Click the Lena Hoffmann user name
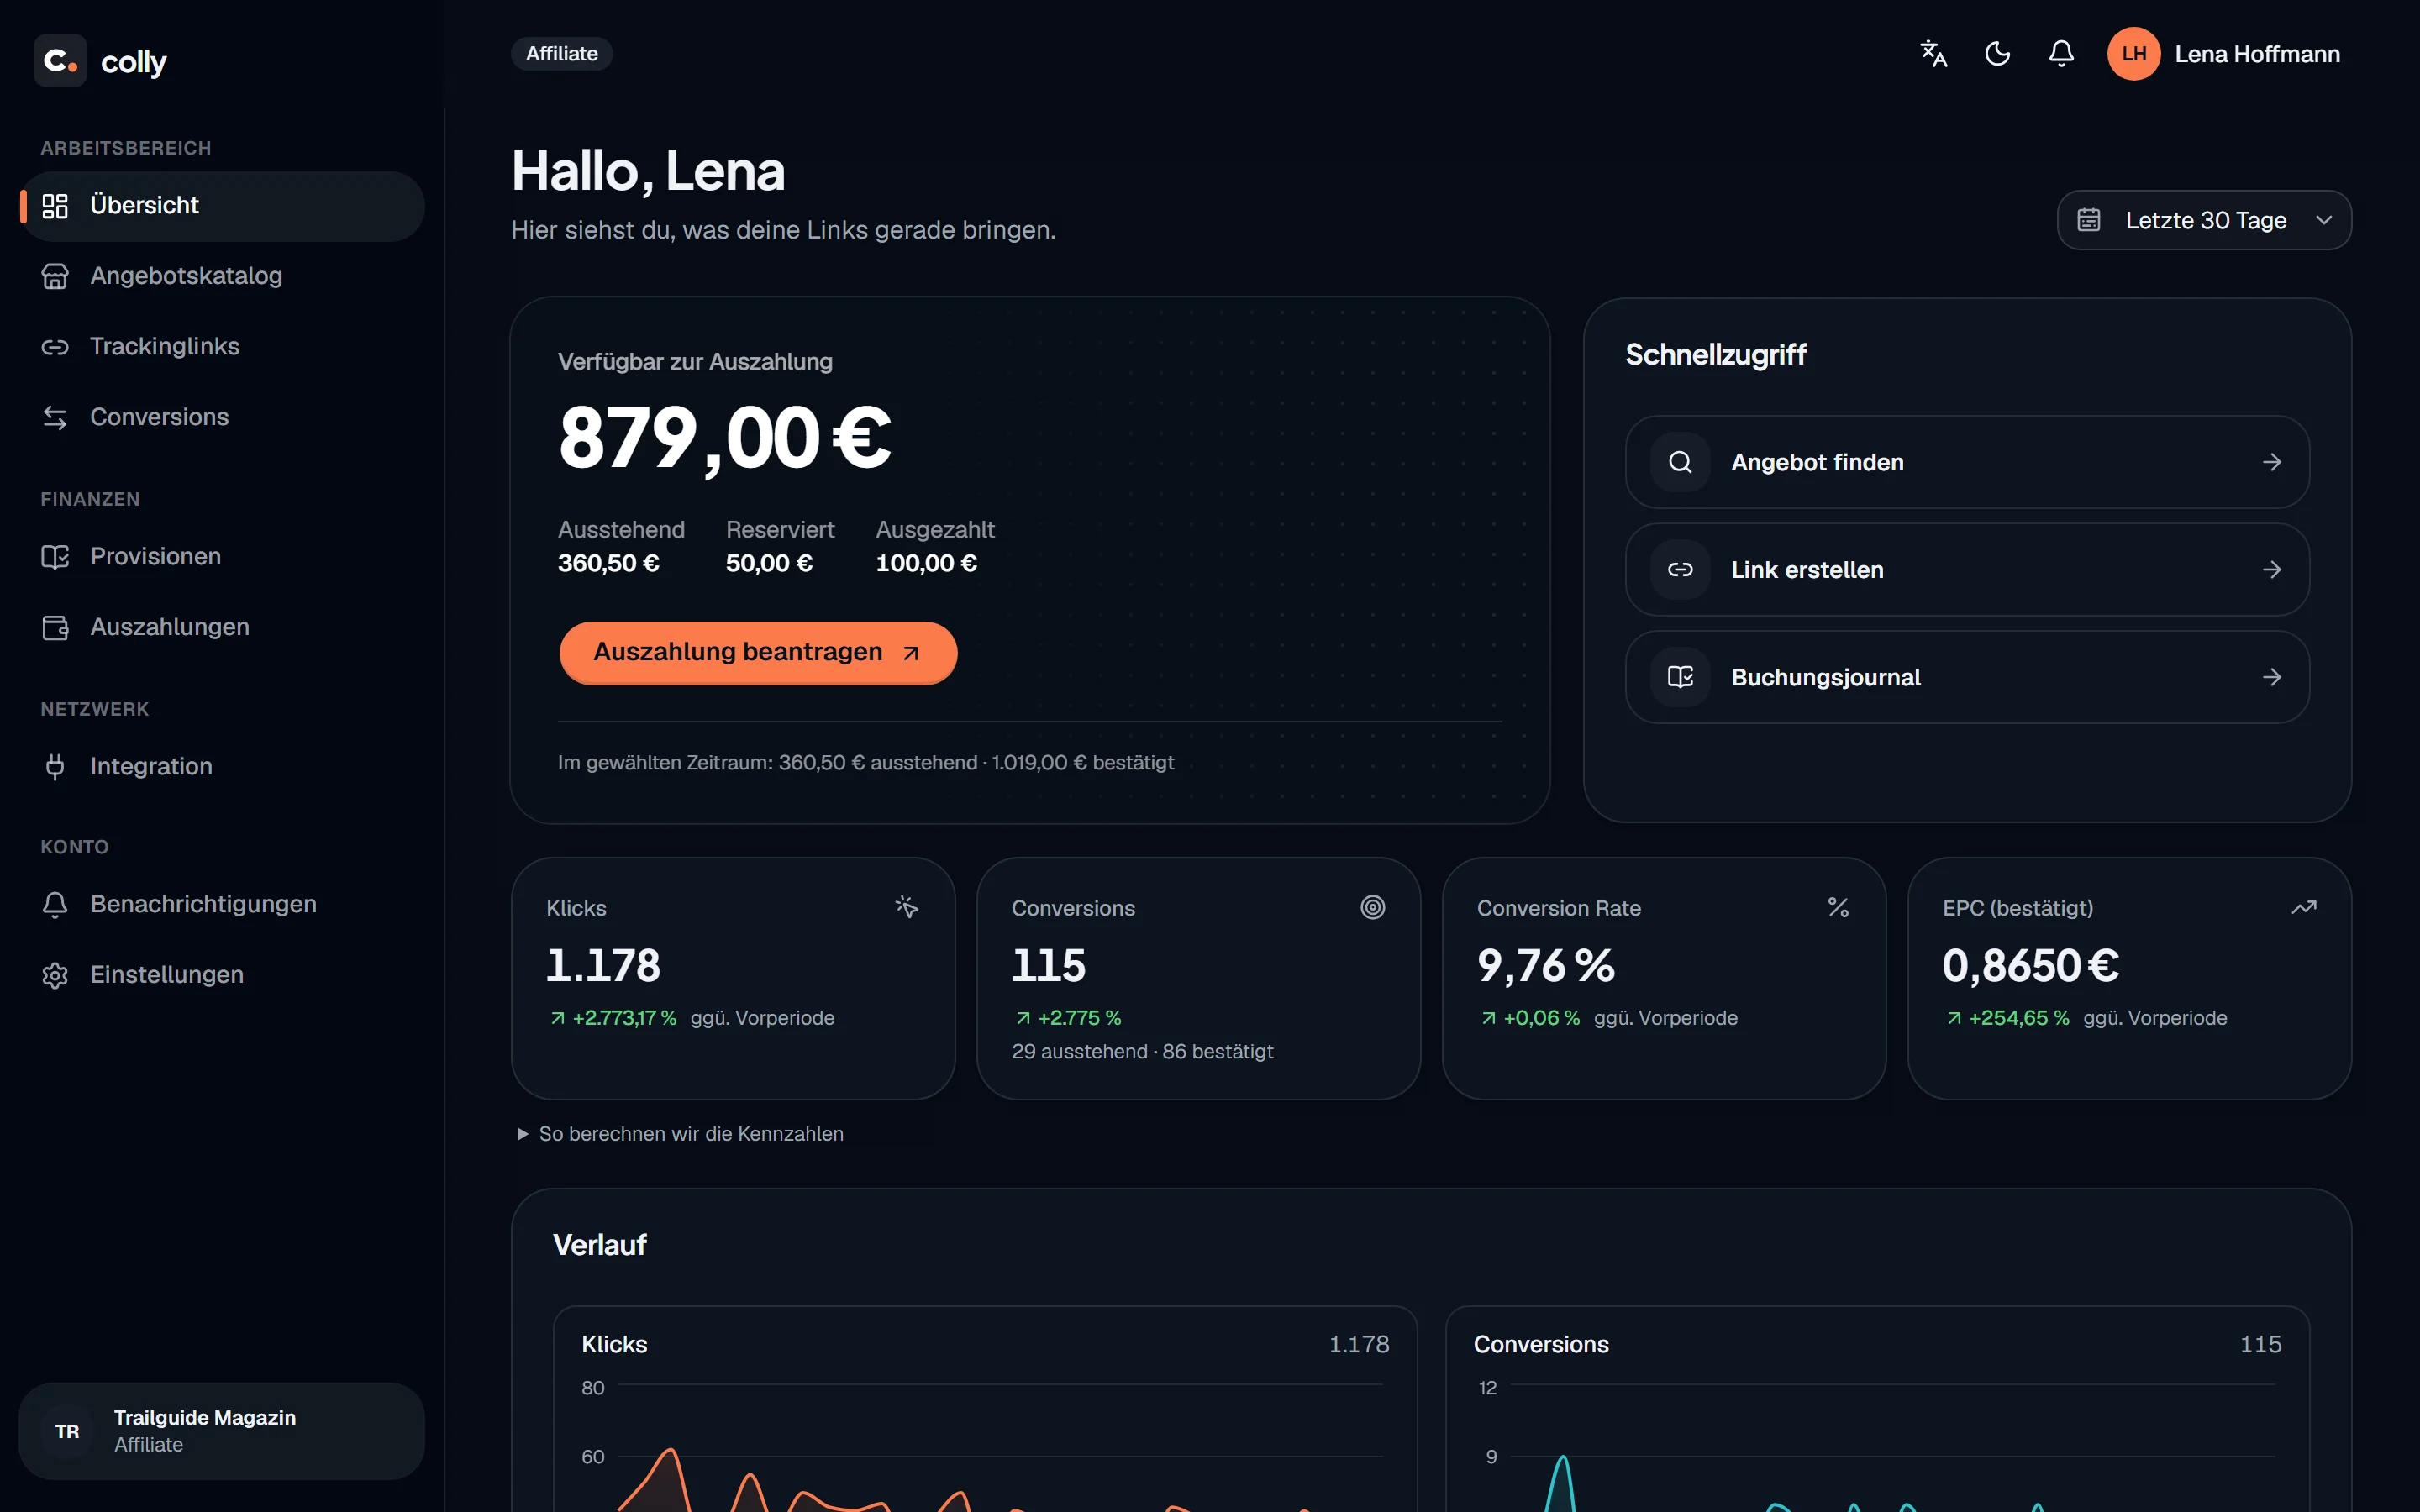Screen dimensions: 2420x1512 pyautogui.click(x=2257, y=54)
